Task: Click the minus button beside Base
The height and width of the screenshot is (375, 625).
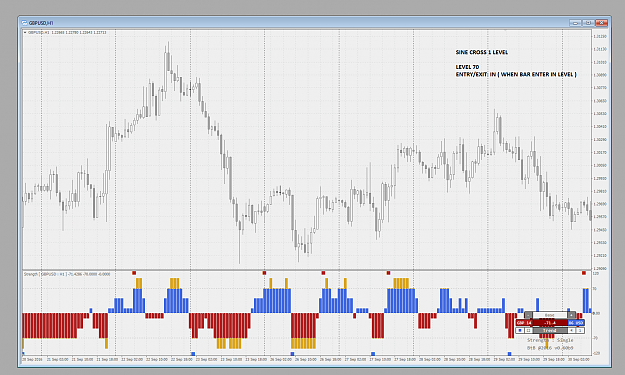Action: (x=529, y=315)
